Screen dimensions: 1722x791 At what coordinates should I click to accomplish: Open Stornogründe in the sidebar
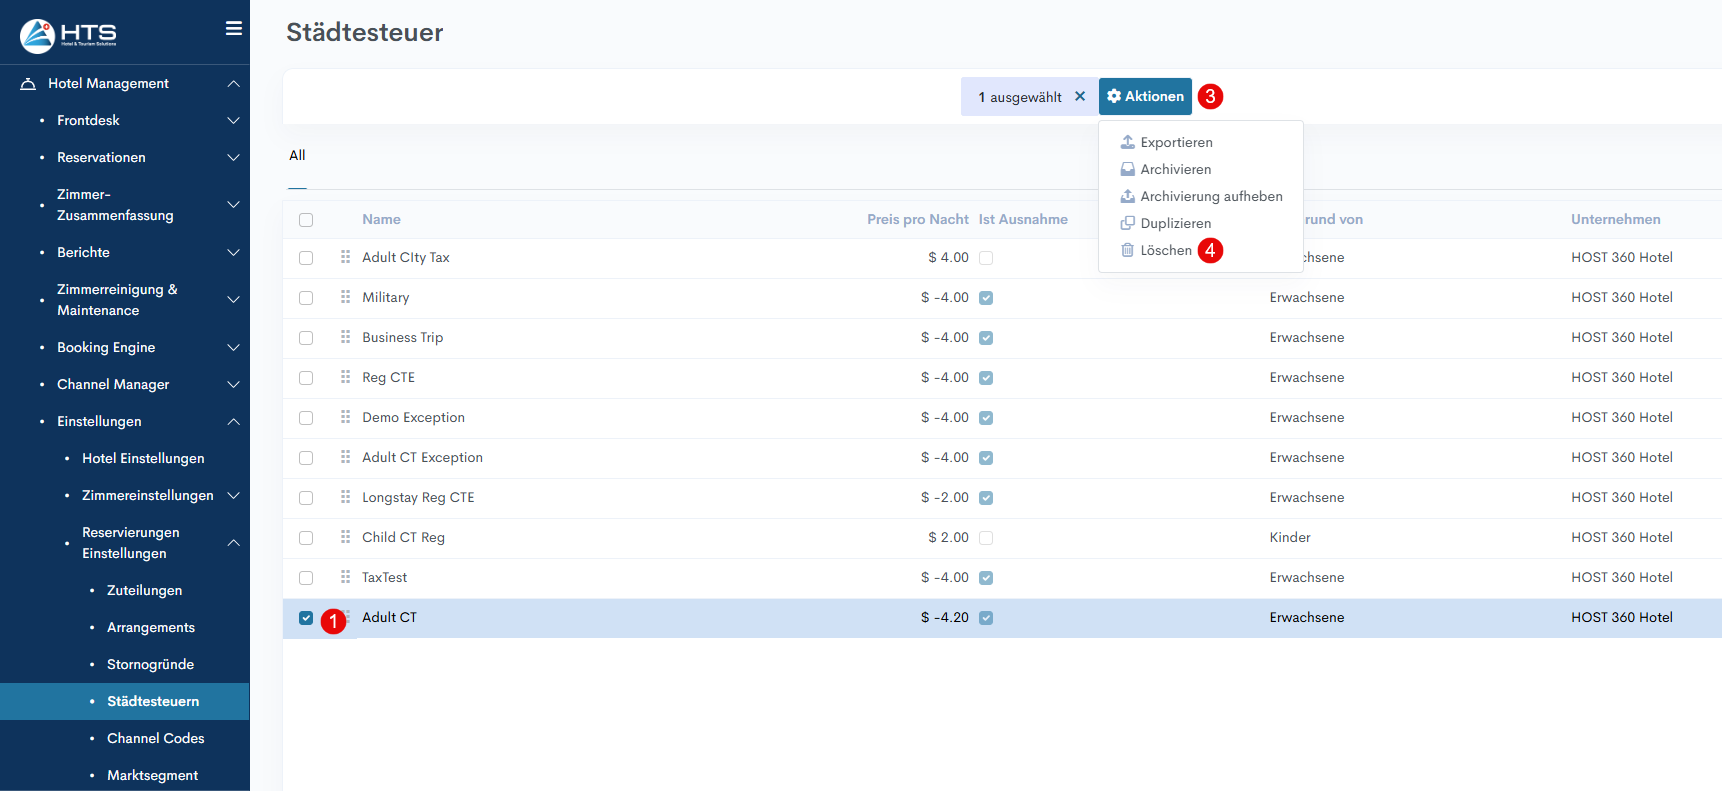pyautogui.click(x=150, y=664)
